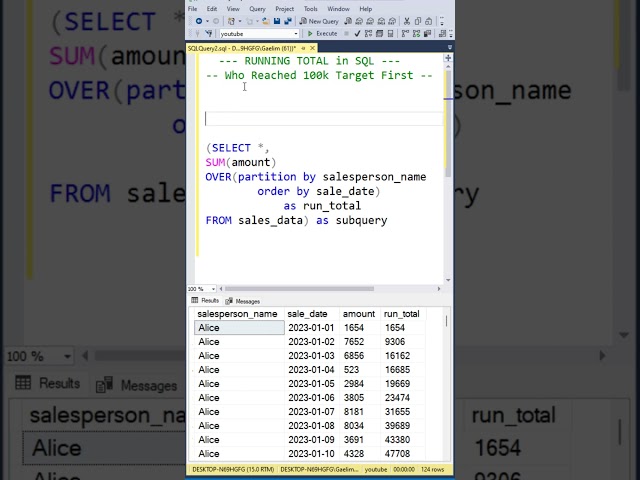This screenshot has height=480, width=640.
Task: Click the Cut scissors icon
Action: click(407, 21)
